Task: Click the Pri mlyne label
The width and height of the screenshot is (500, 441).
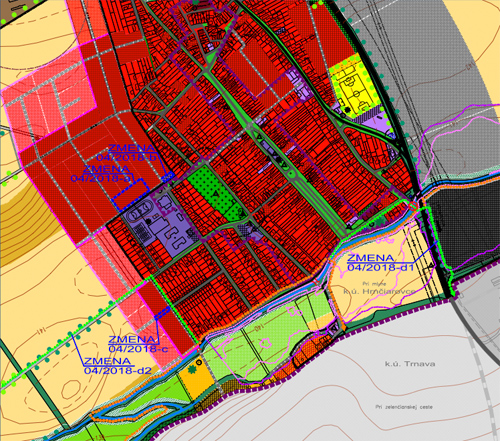Action: coord(374,284)
